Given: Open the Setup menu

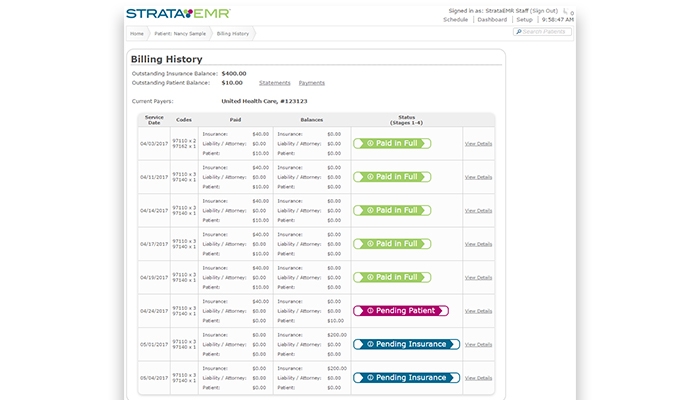Looking at the screenshot, I should click(x=524, y=20).
